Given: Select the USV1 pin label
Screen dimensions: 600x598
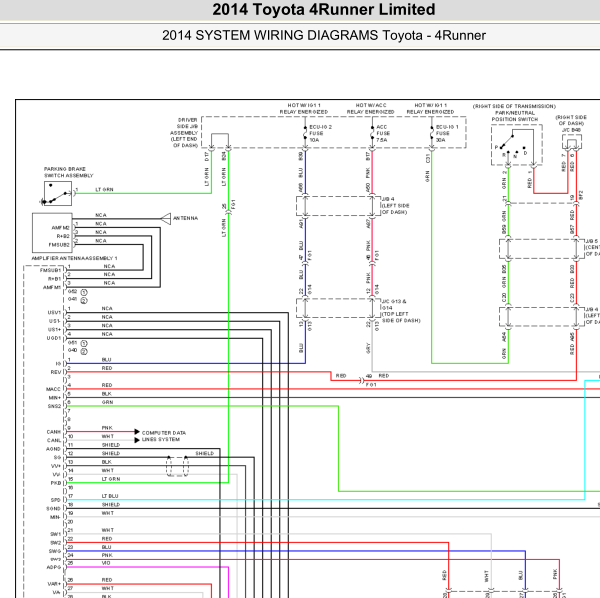Looking at the screenshot, I should point(54,313).
